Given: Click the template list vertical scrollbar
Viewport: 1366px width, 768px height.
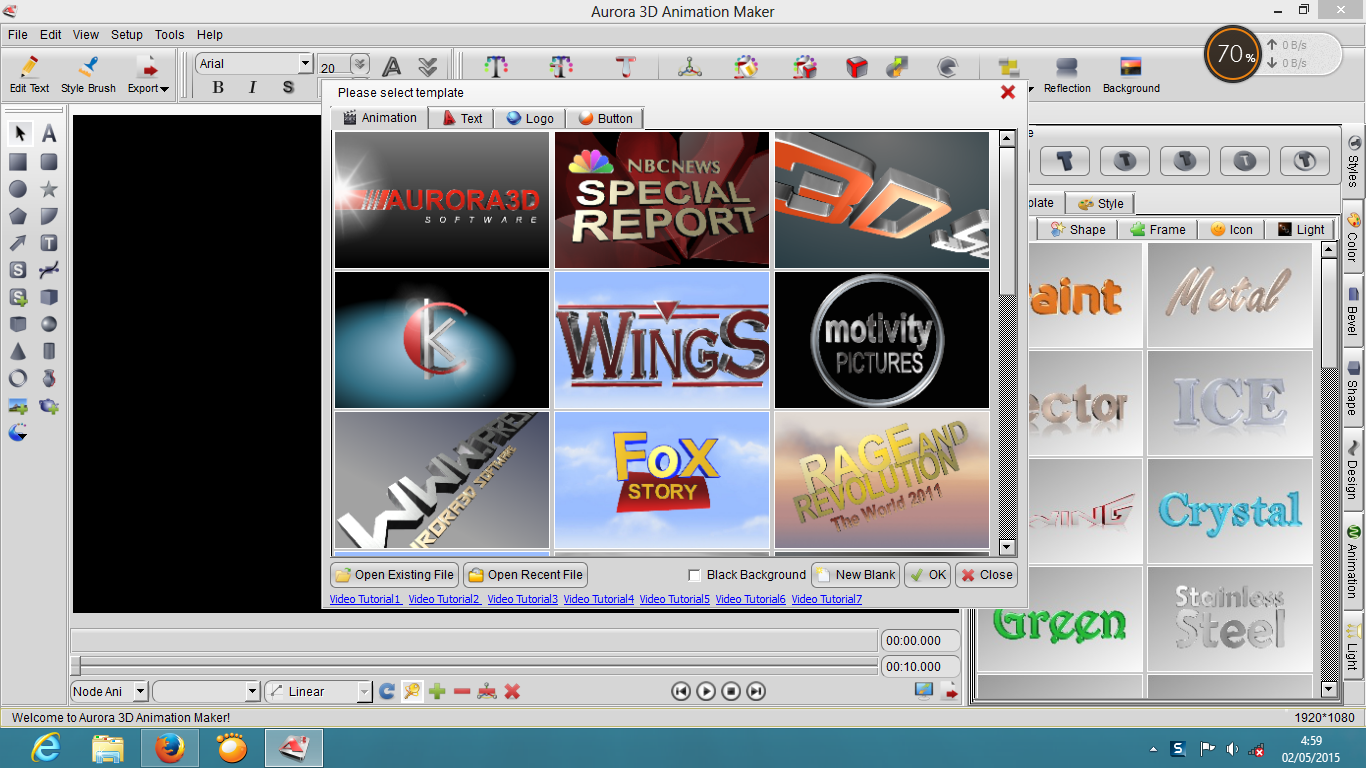Looking at the screenshot, I should tap(1007, 343).
